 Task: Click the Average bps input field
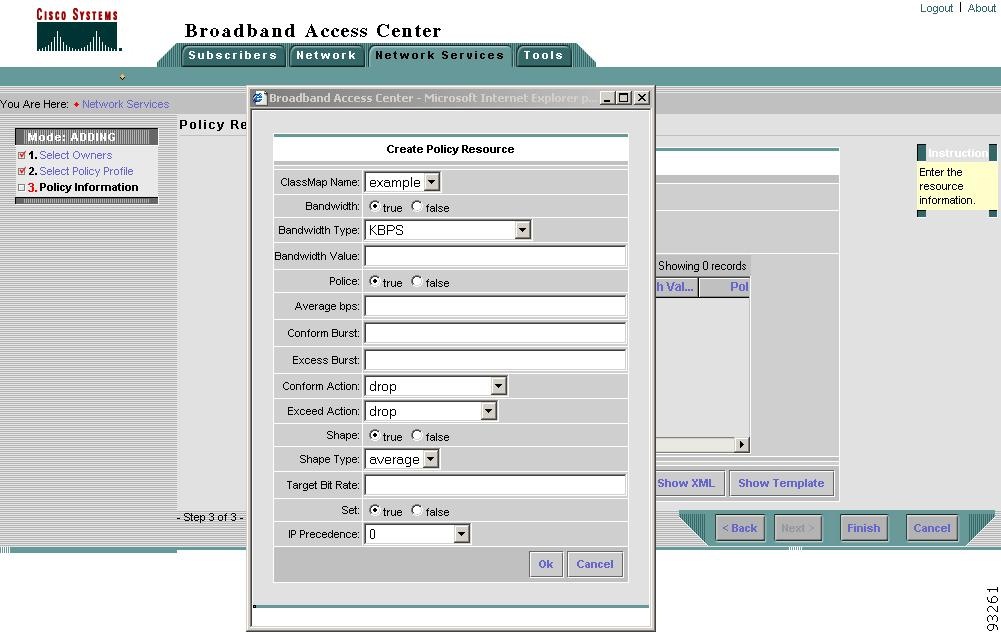click(x=495, y=306)
